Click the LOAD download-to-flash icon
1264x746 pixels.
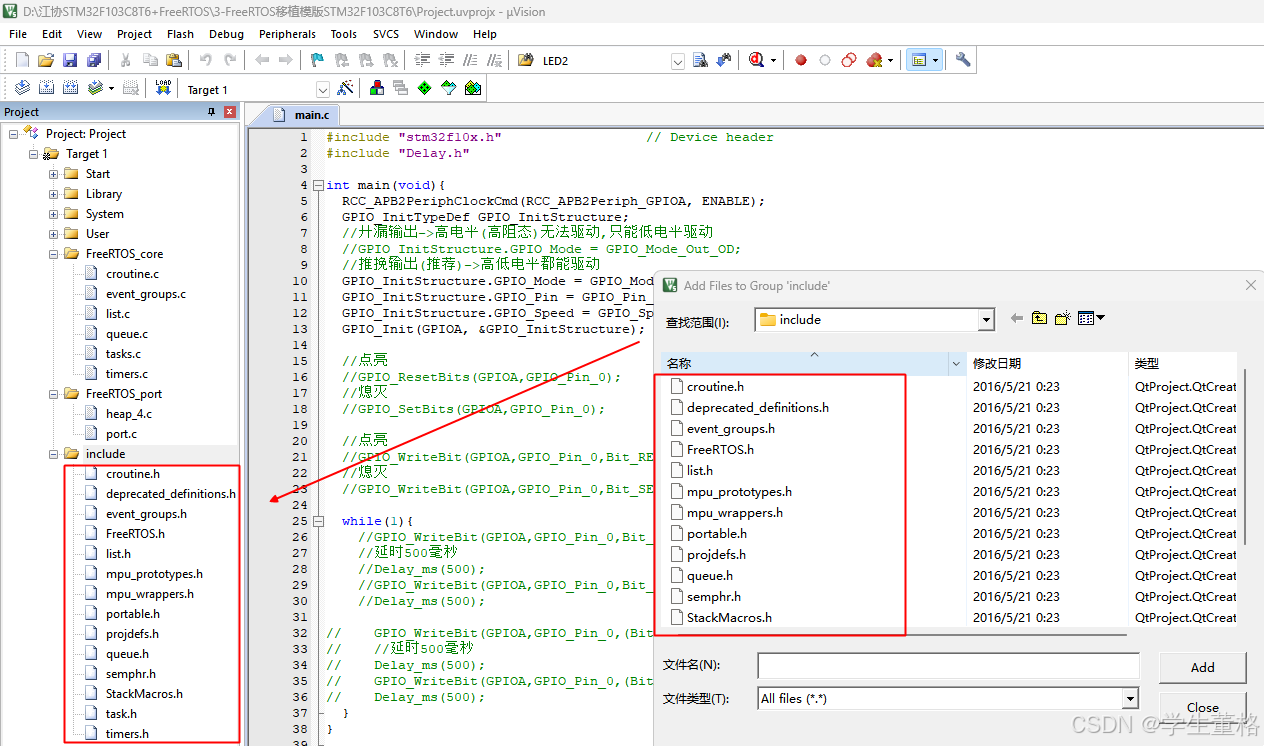163,88
